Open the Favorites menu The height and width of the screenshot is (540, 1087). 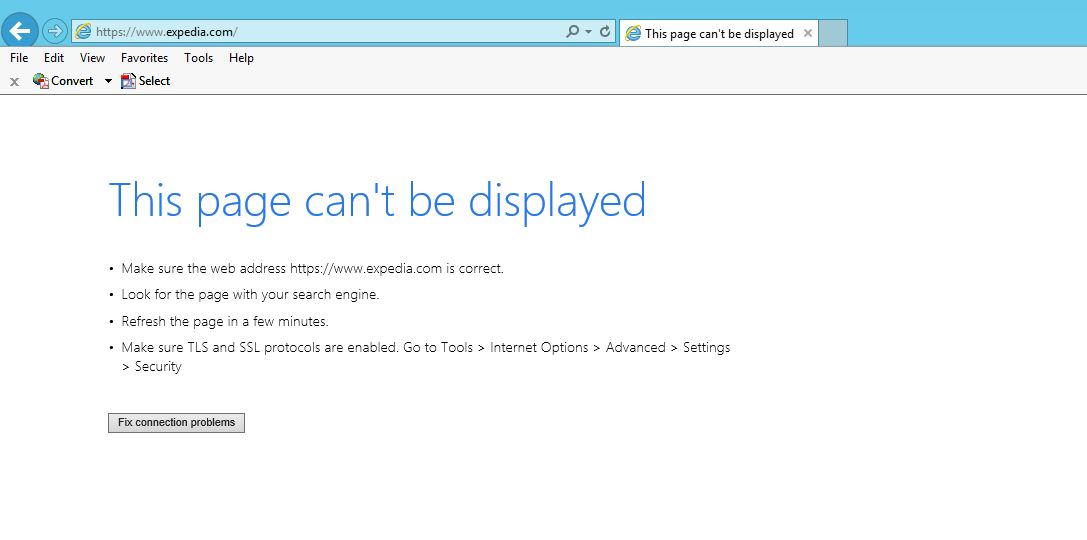click(144, 58)
